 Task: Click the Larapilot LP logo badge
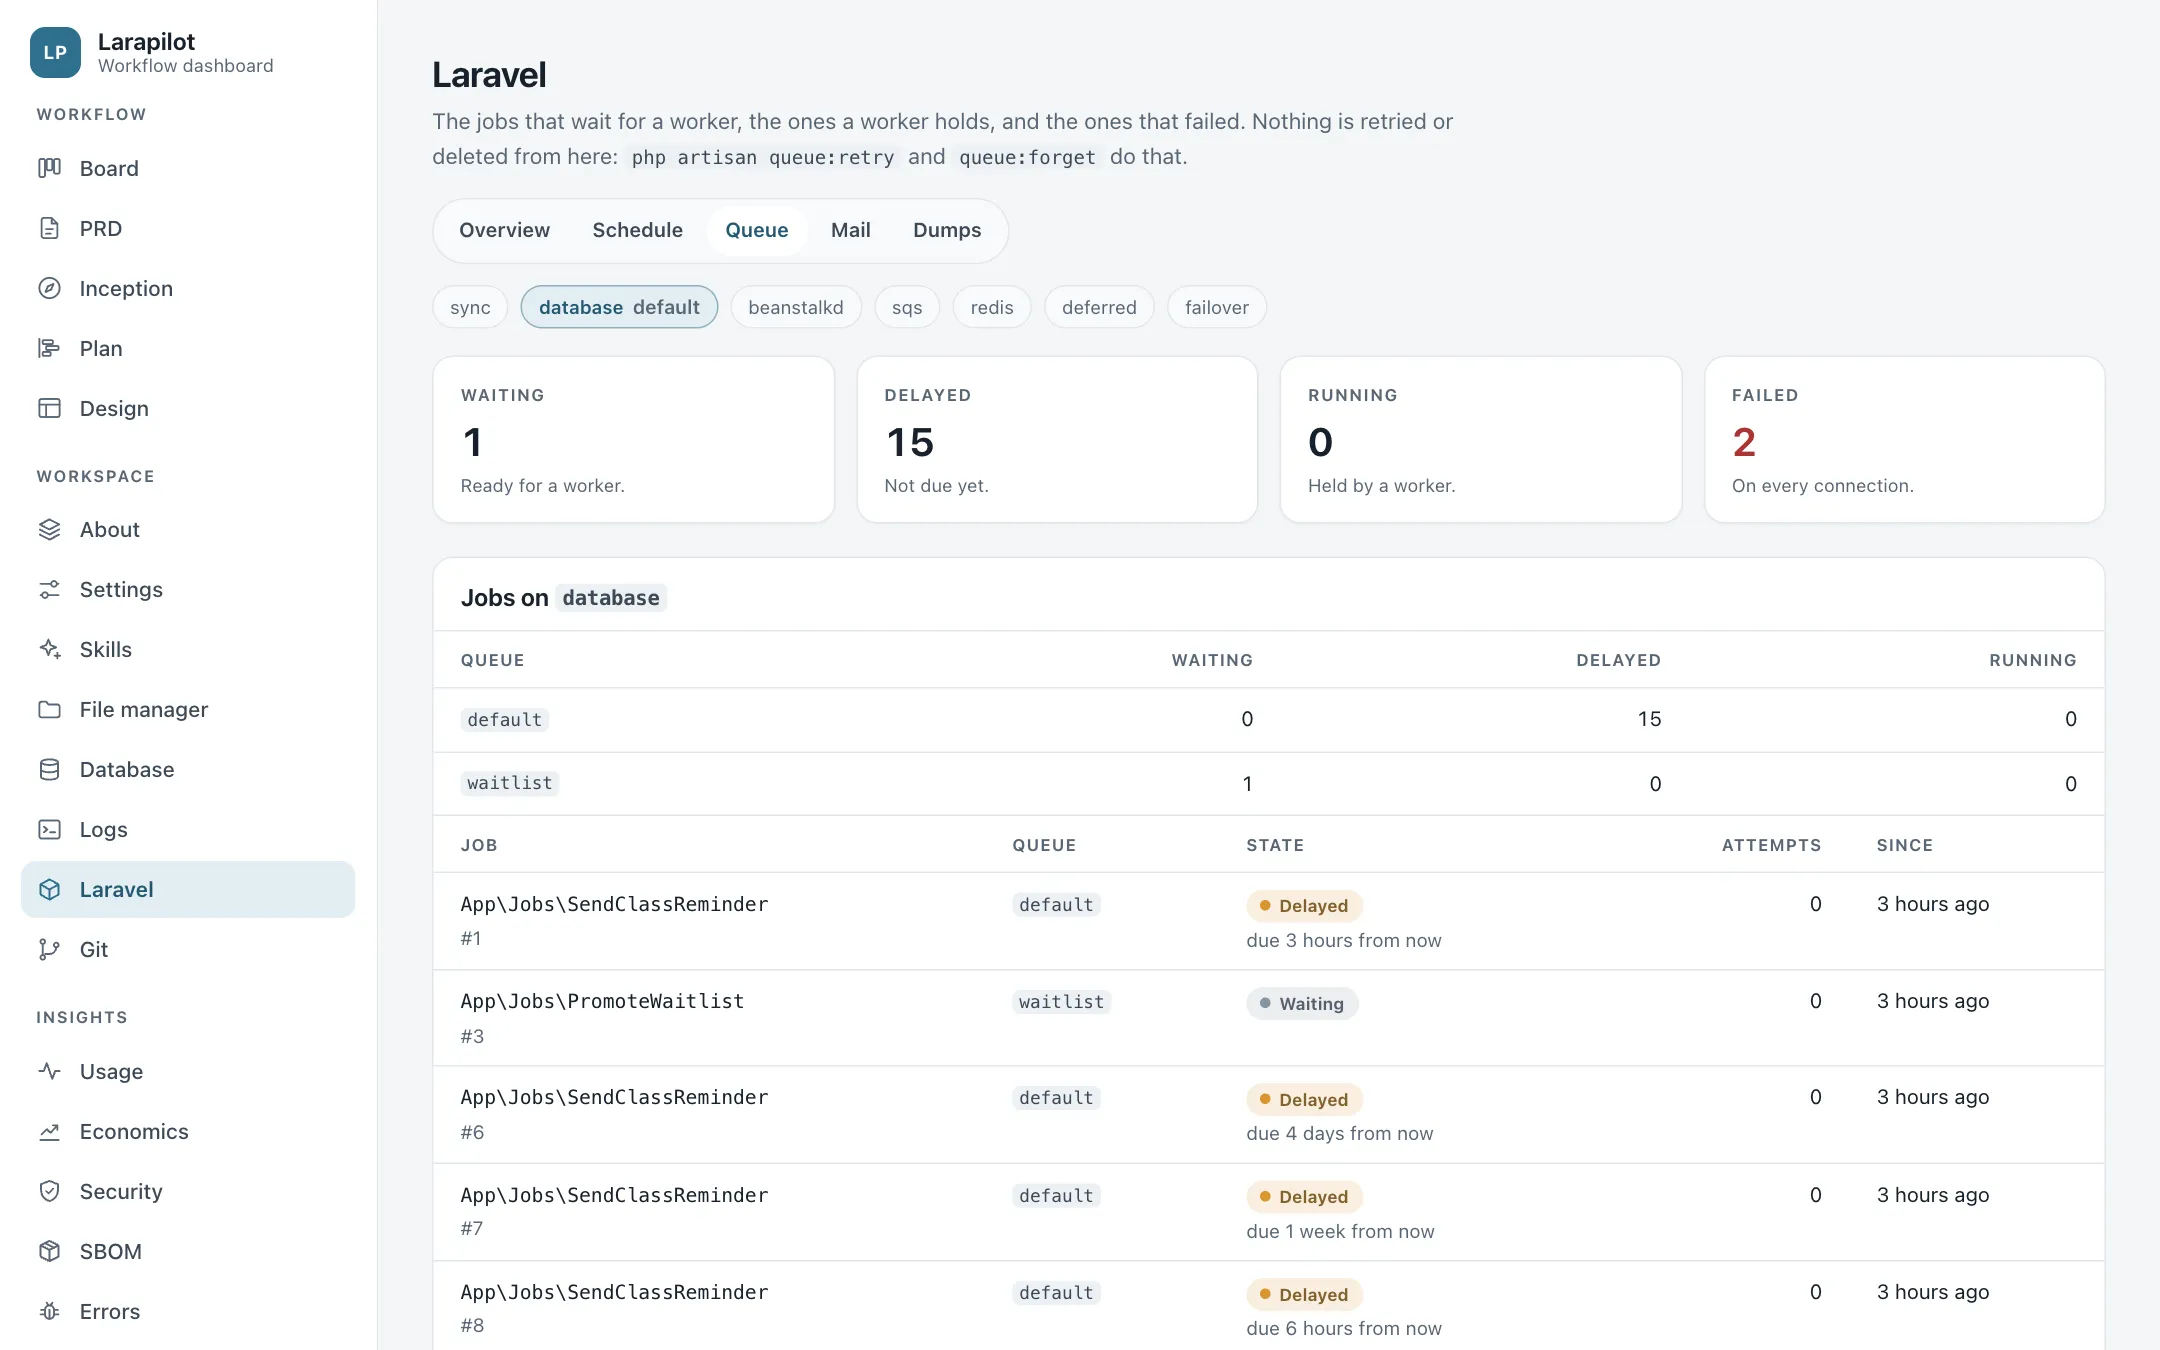click(x=55, y=53)
